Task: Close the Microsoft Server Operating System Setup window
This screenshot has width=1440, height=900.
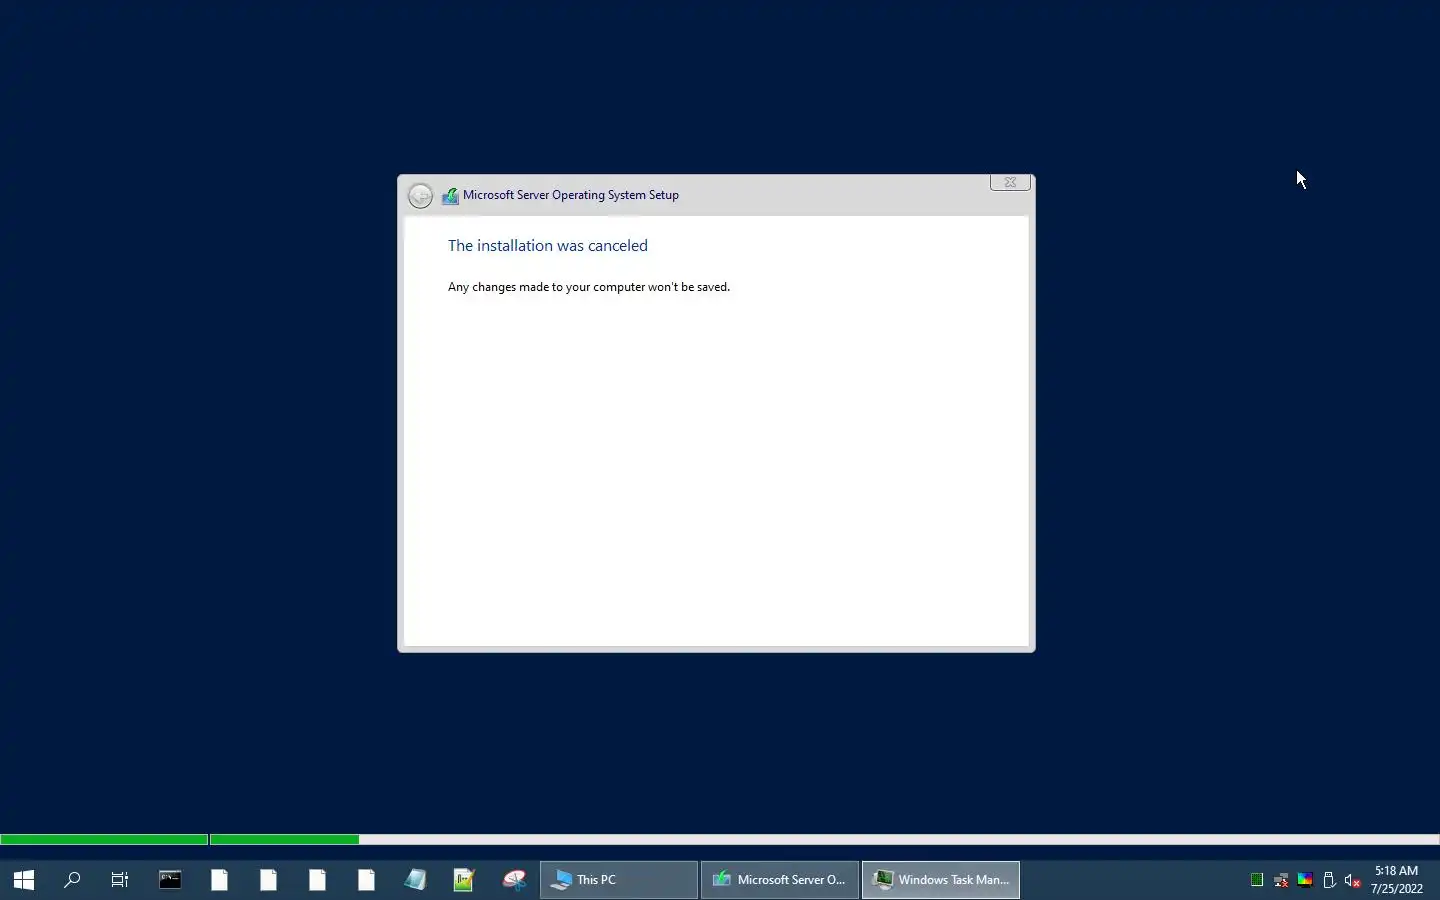Action: click(1010, 182)
